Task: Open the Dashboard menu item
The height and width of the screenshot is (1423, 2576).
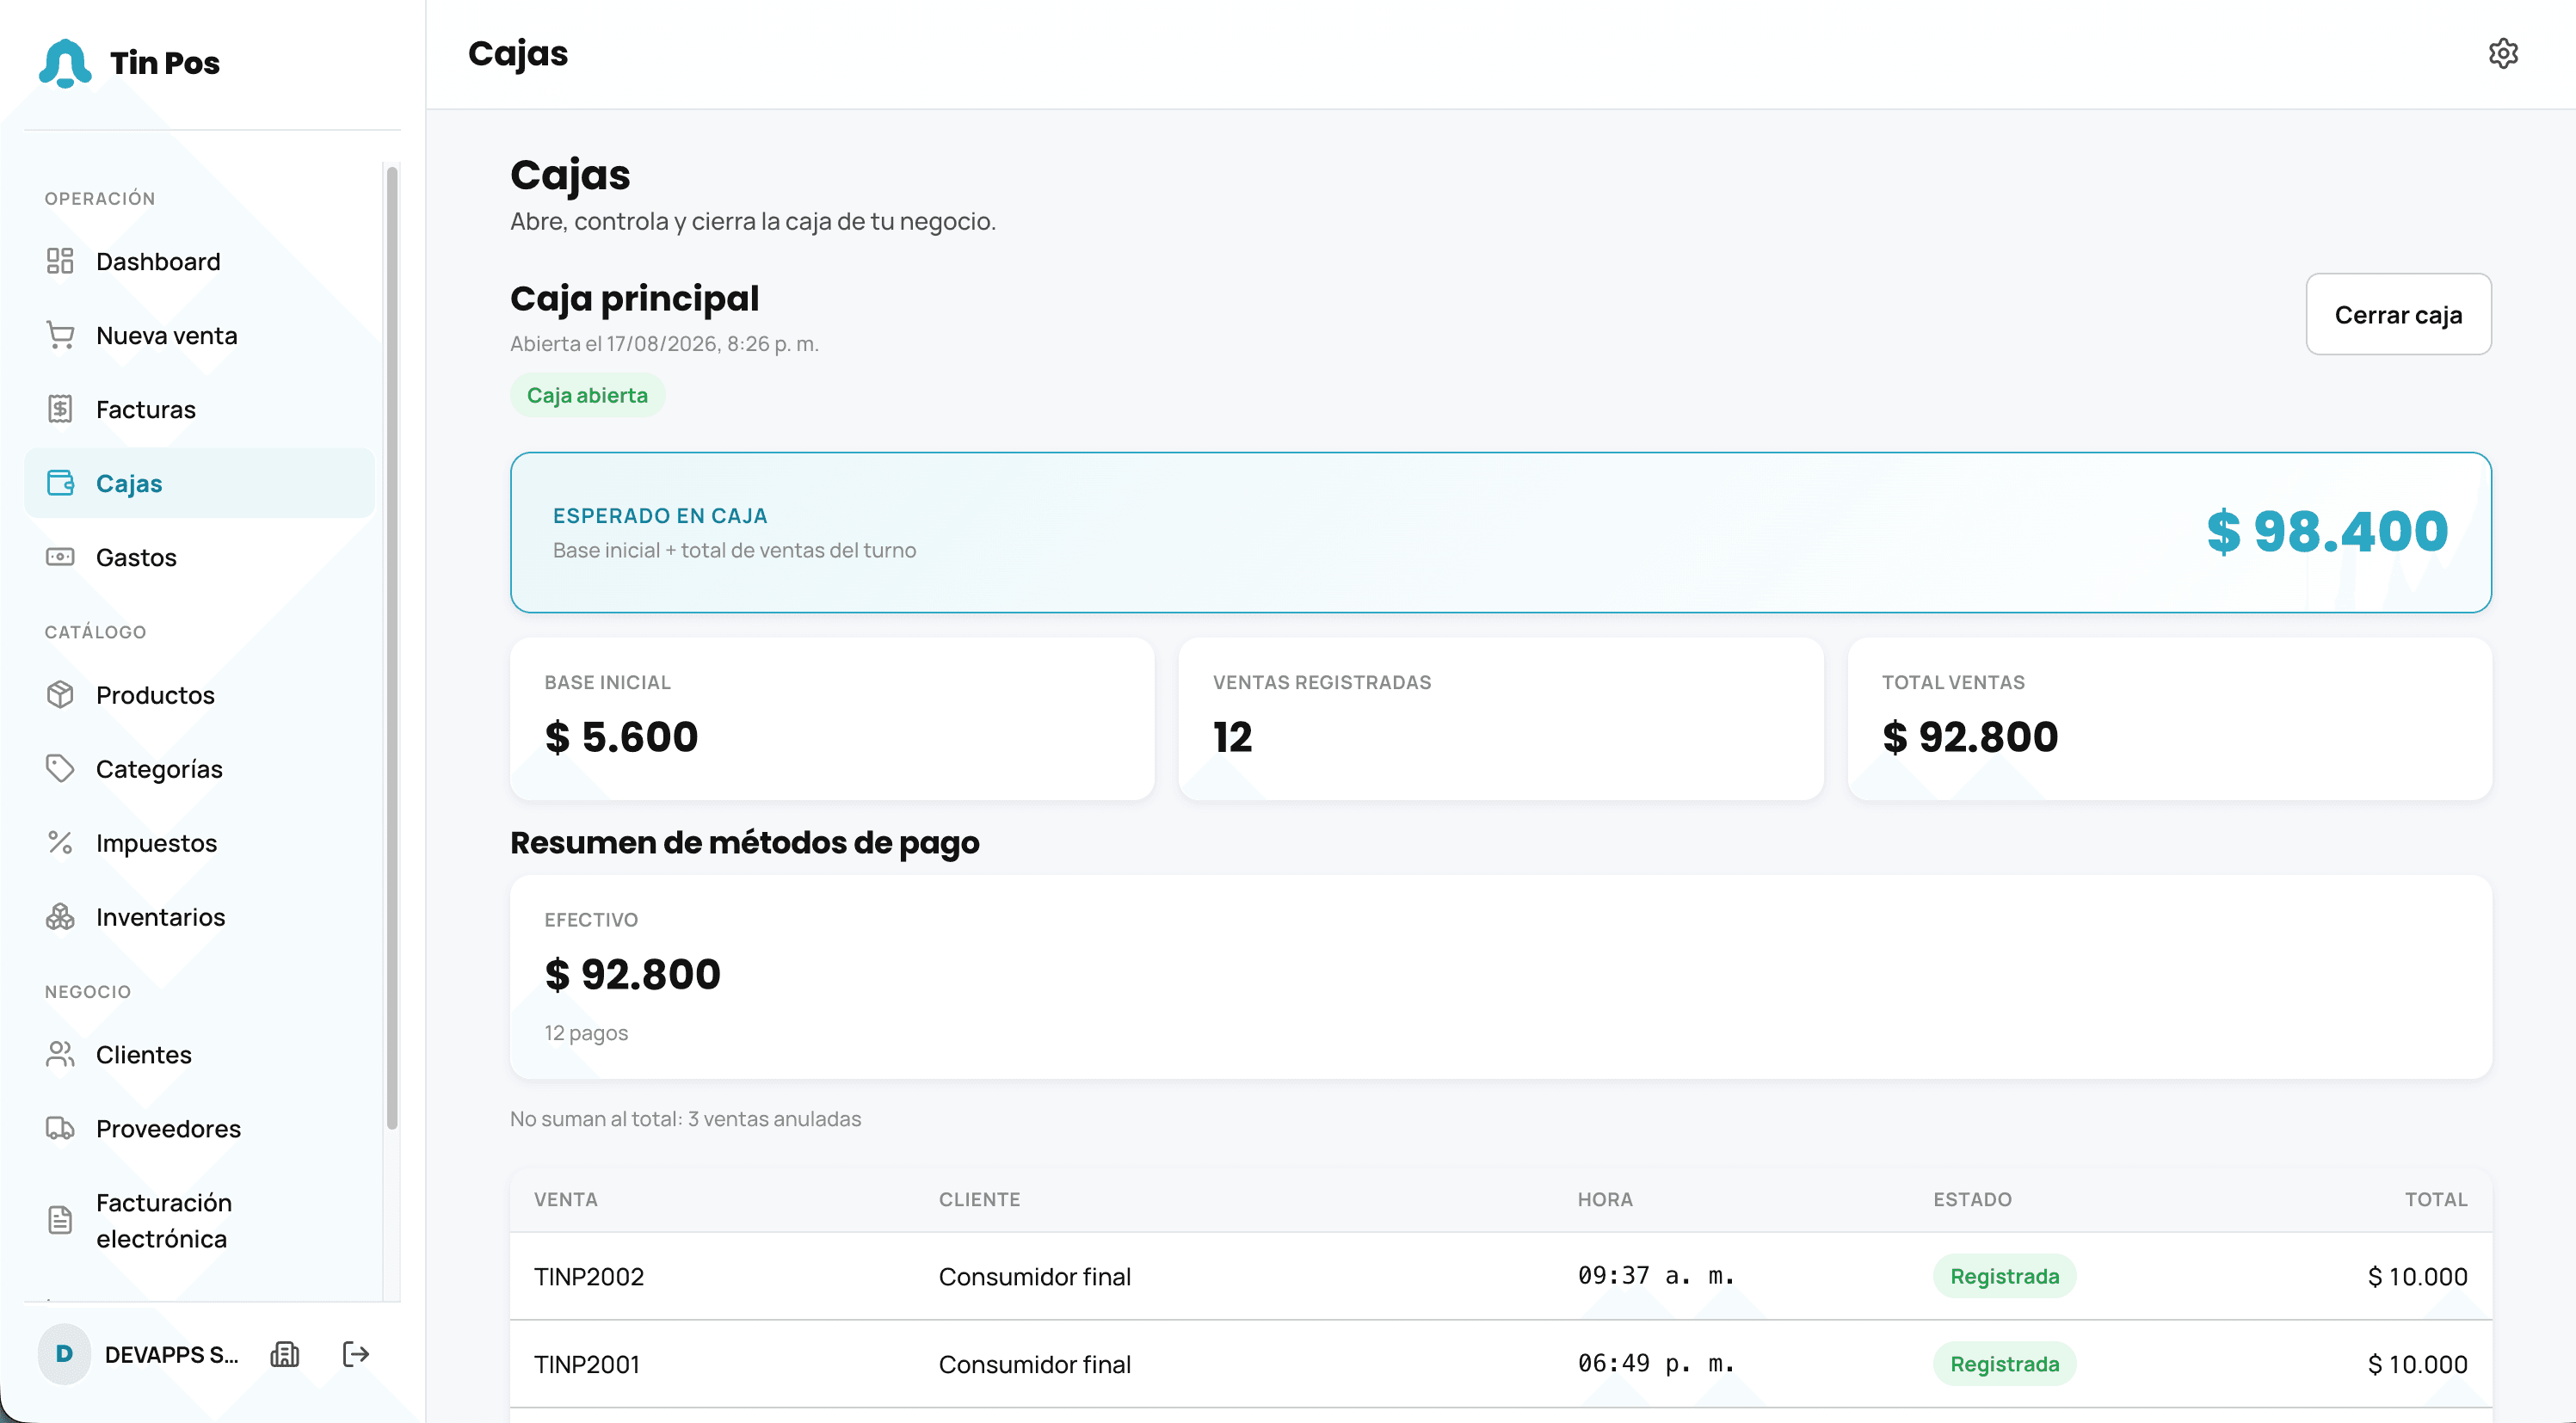Action: pyautogui.click(x=200, y=261)
